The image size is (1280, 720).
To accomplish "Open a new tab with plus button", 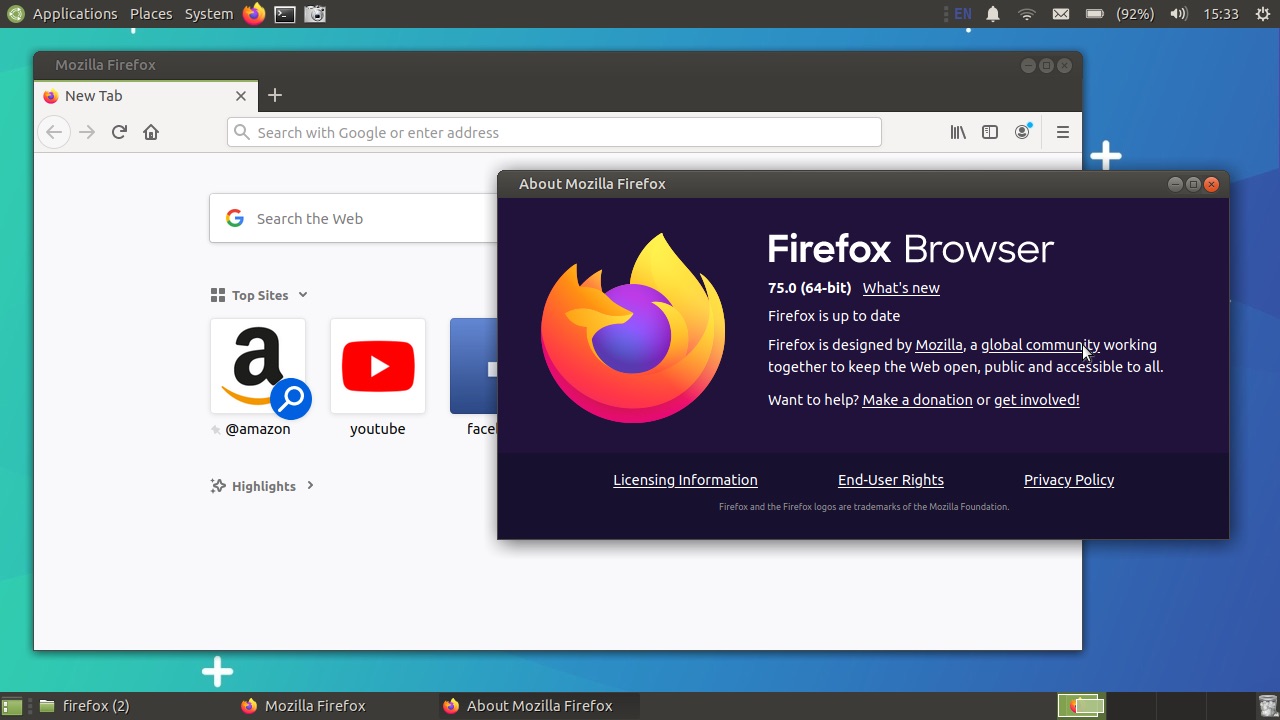I will (275, 95).
